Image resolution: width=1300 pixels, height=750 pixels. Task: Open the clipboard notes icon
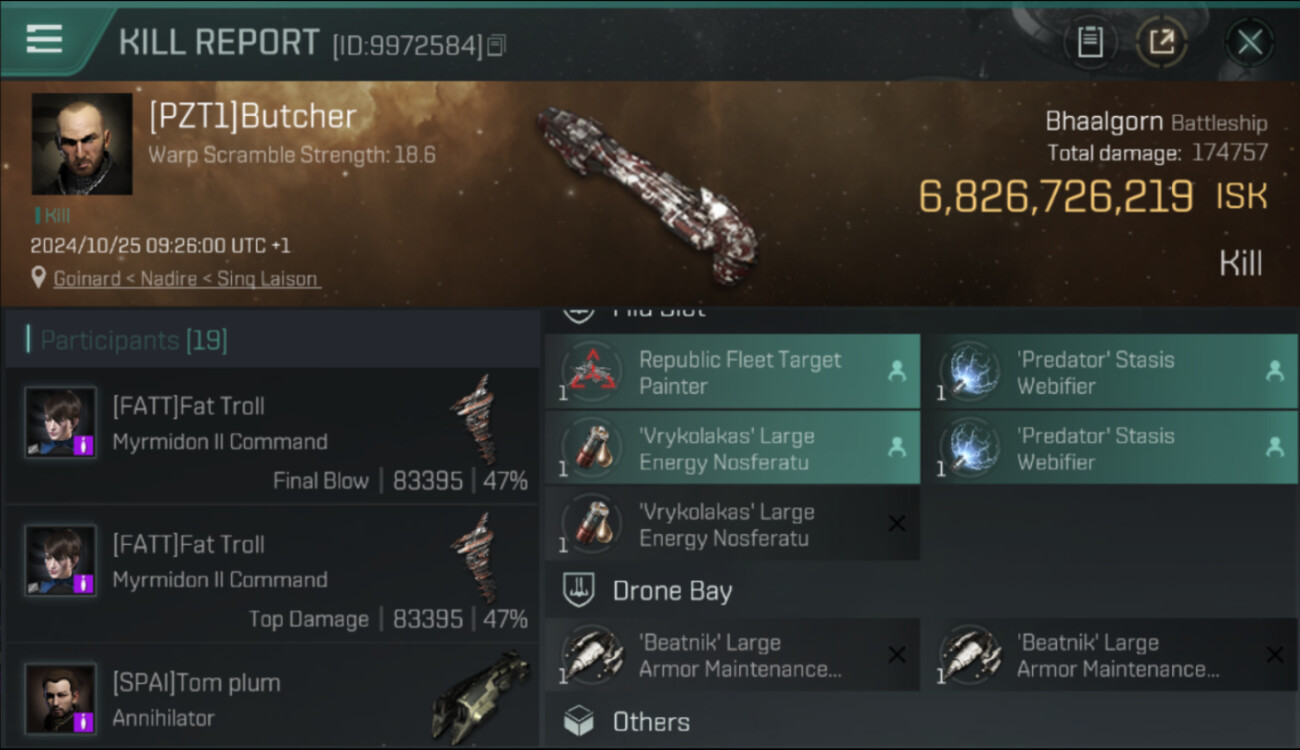click(x=1090, y=42)
